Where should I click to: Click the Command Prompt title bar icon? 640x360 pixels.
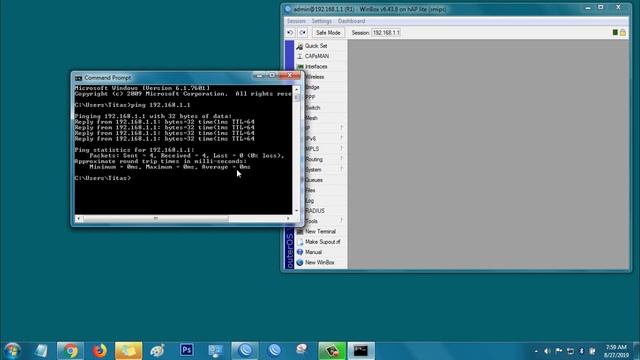click(78, 78)
